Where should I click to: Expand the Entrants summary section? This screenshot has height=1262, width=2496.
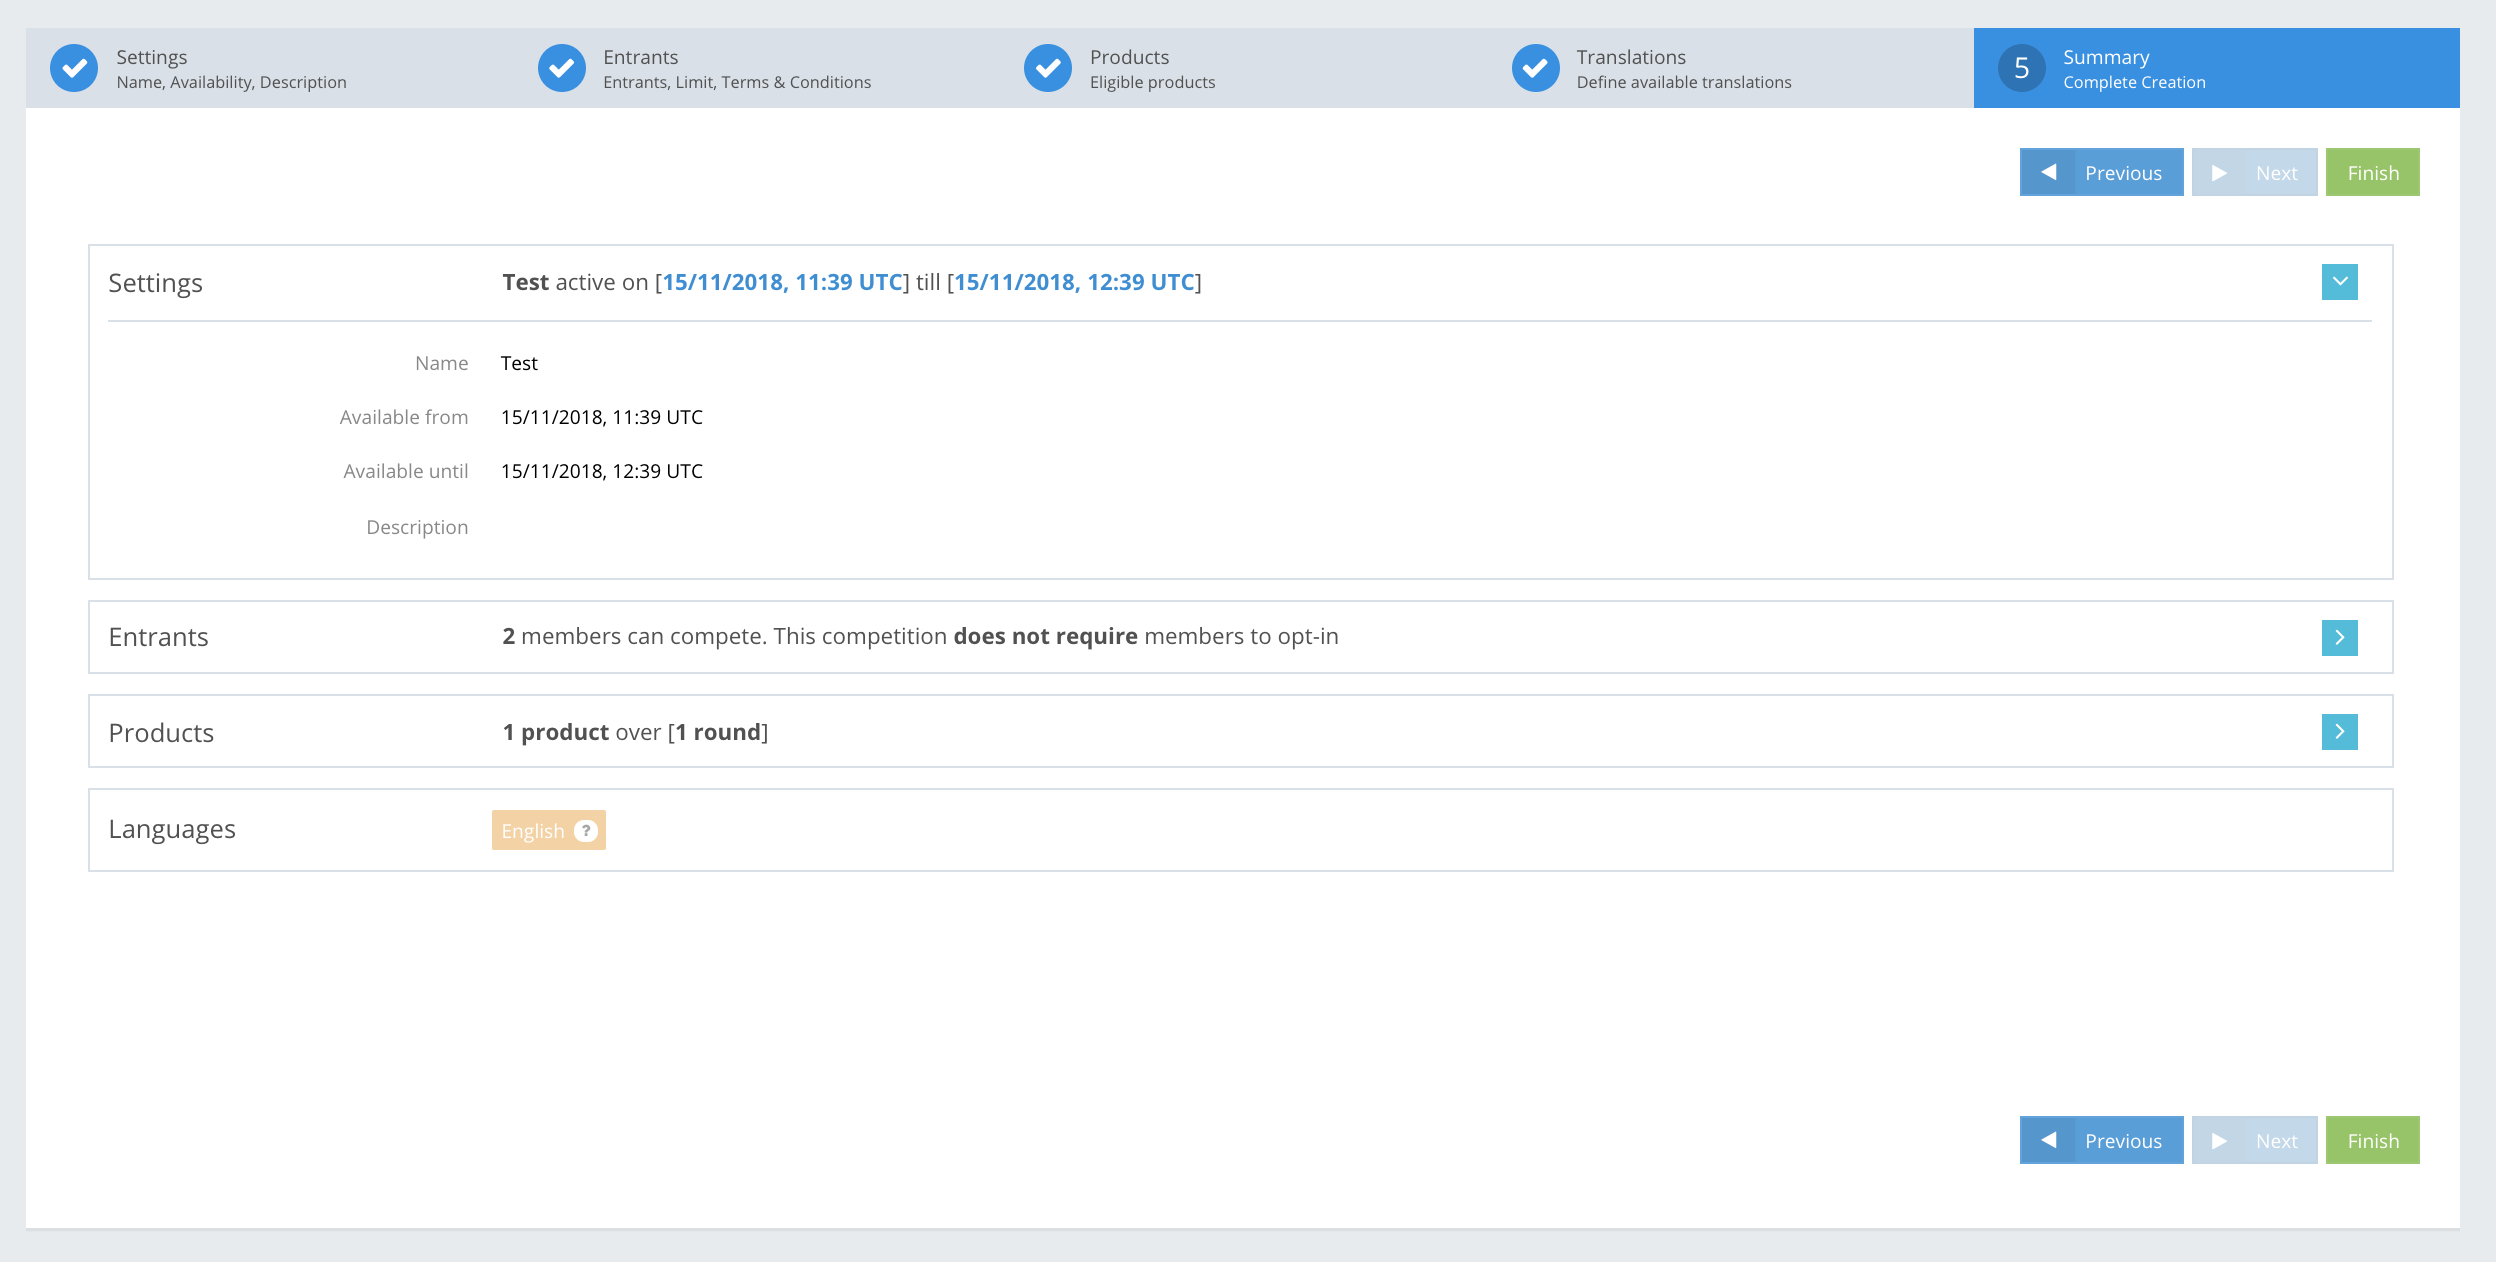(2339, 637)
